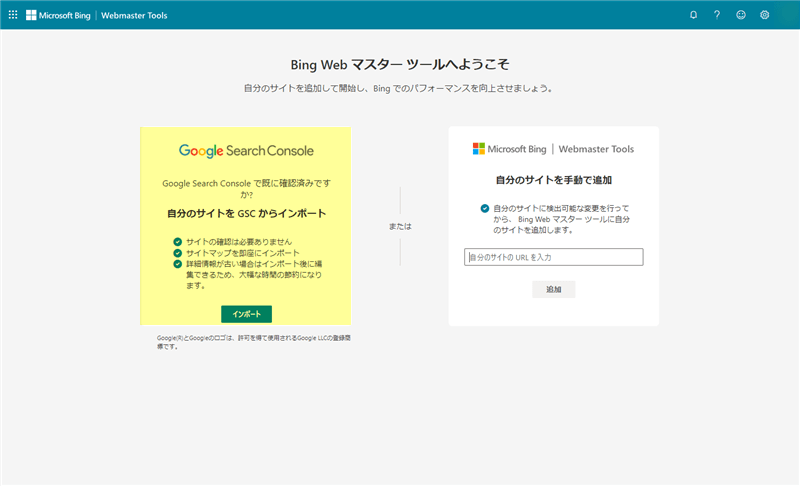Open the notifications bell icon
This screenshot has height=486, width=800.
pos(693,15)
